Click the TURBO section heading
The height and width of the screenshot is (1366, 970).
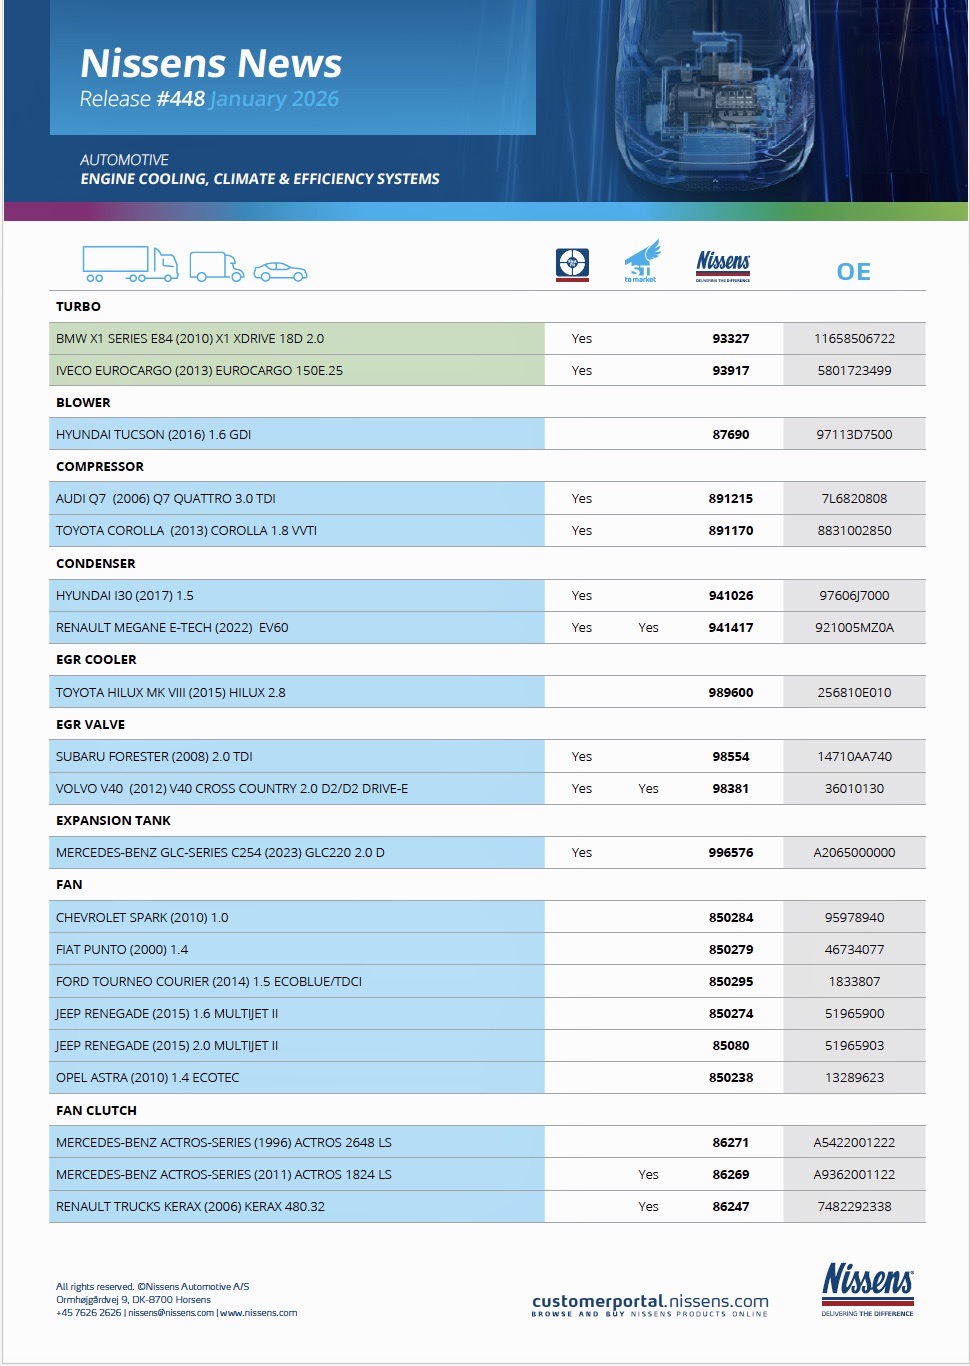coord(78,307)
